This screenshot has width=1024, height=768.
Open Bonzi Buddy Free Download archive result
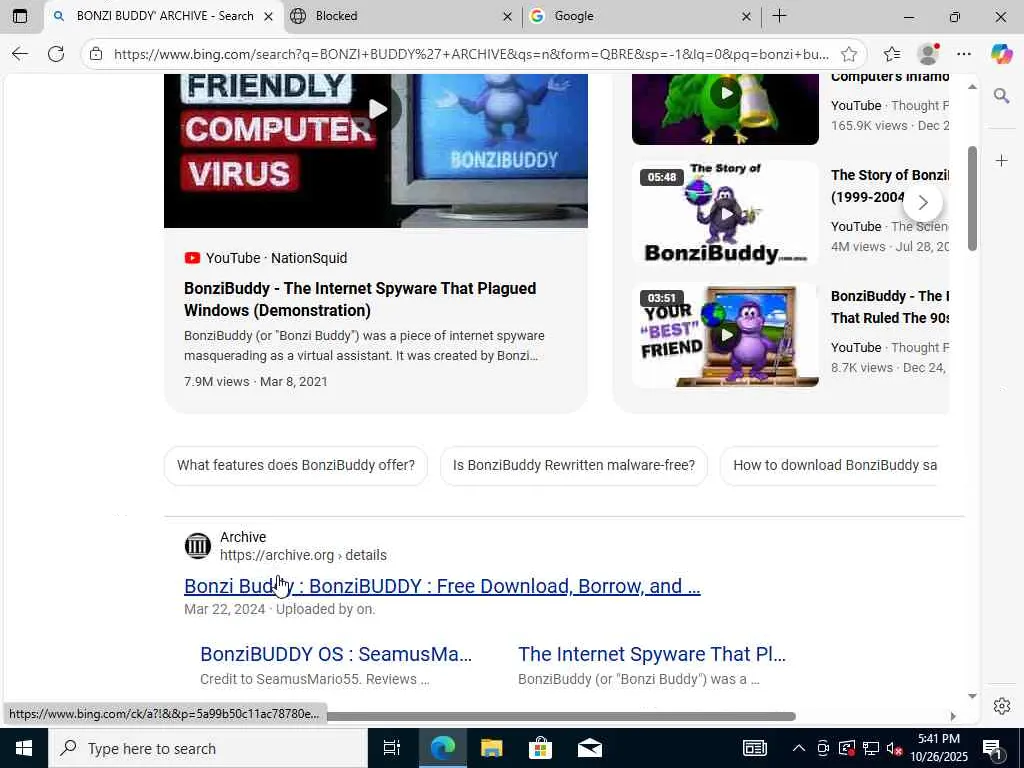click(442, 586)
